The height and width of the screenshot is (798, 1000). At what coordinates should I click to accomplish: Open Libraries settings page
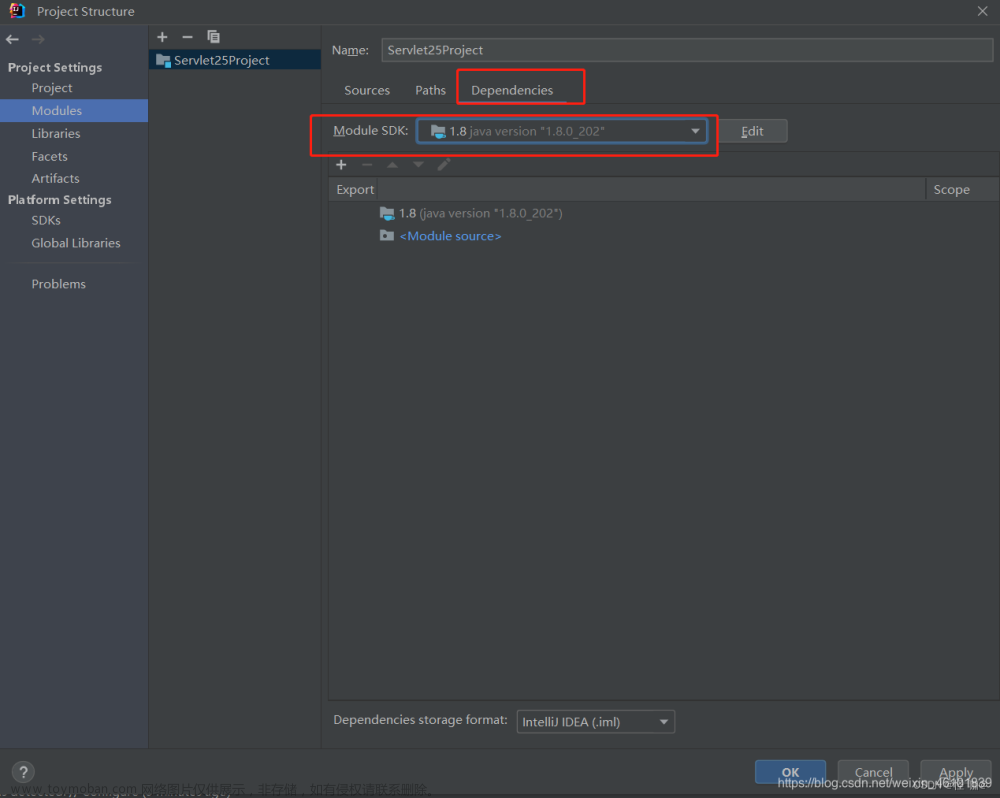(56, 133)
